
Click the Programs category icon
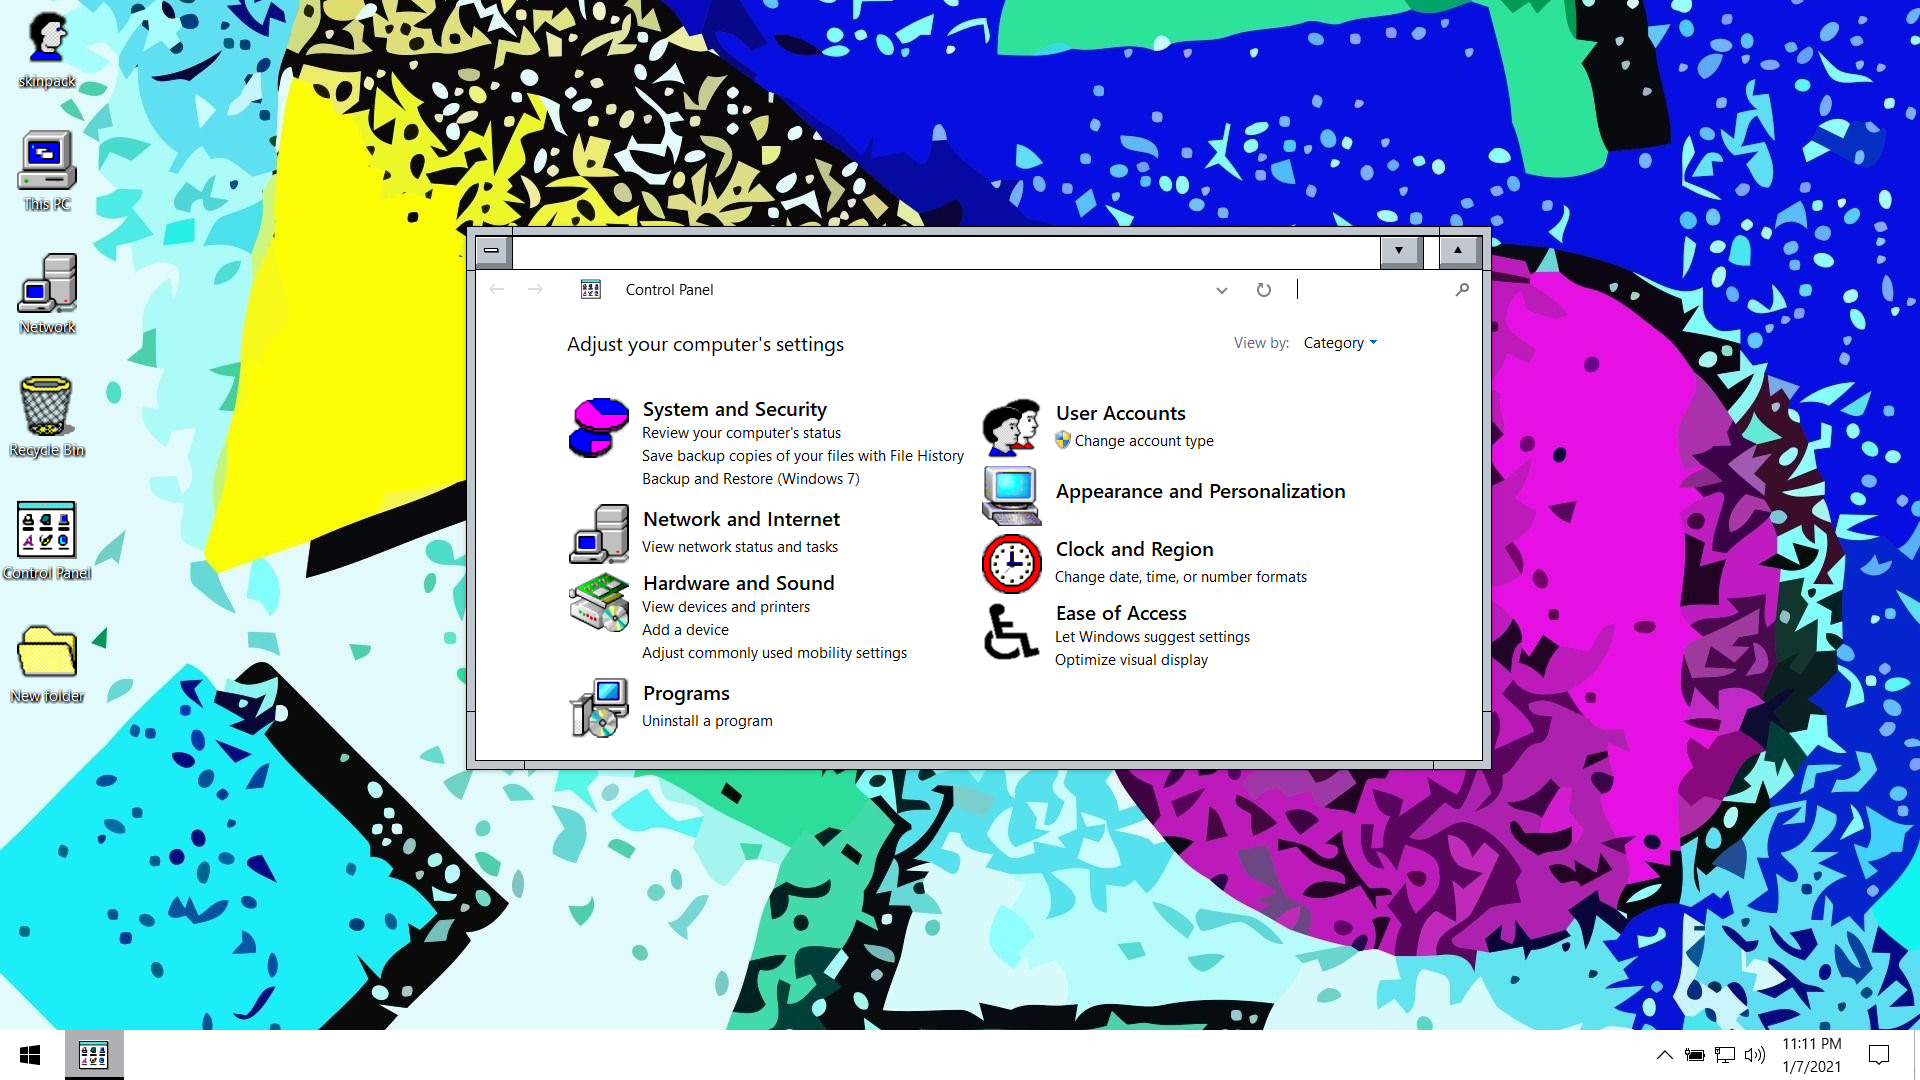tap(598, 708)
